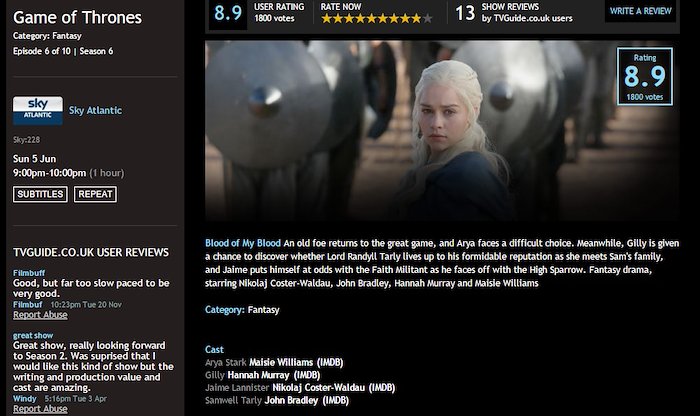The width and height of the screenshot is (700, 416).
Task: Open the Filmbuff reviewer profile link
Action: point(27,304)
